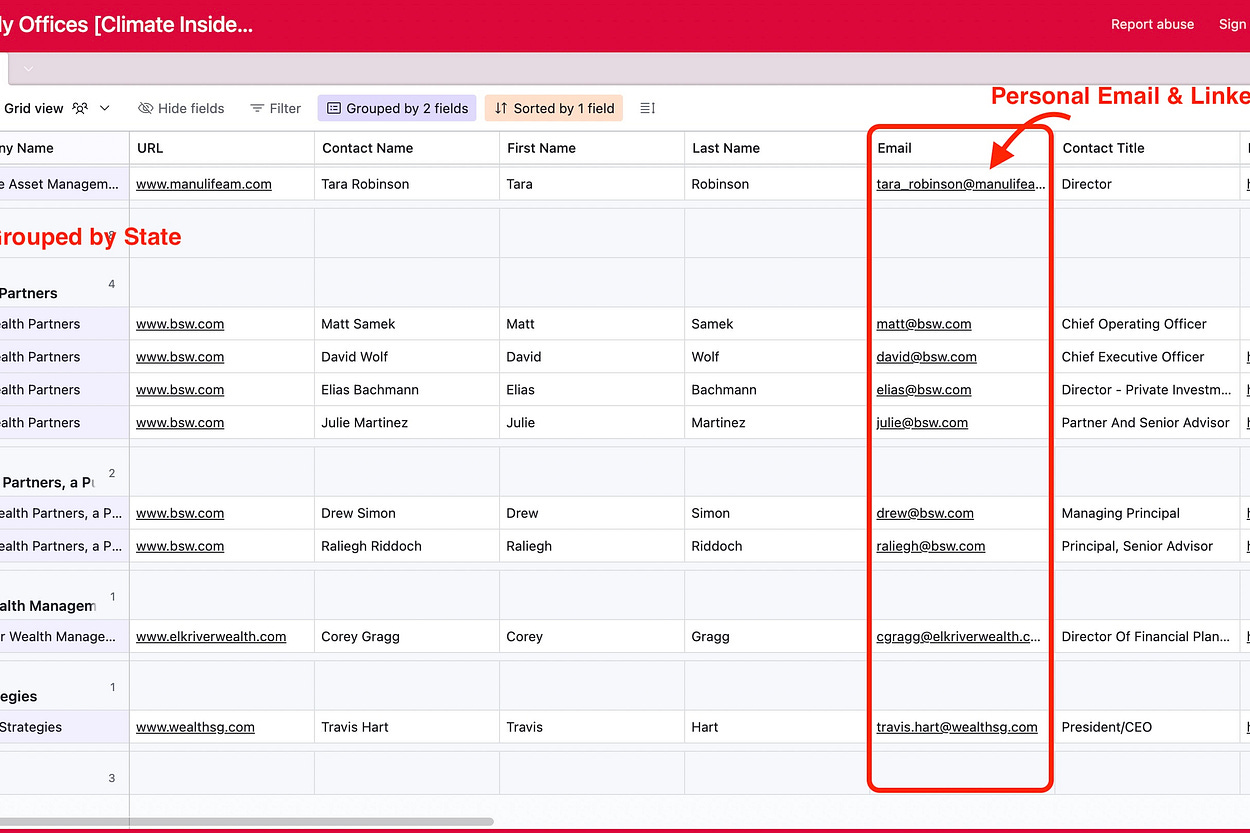Open the www.elkriverwealth.com link

tap(211, 636)
